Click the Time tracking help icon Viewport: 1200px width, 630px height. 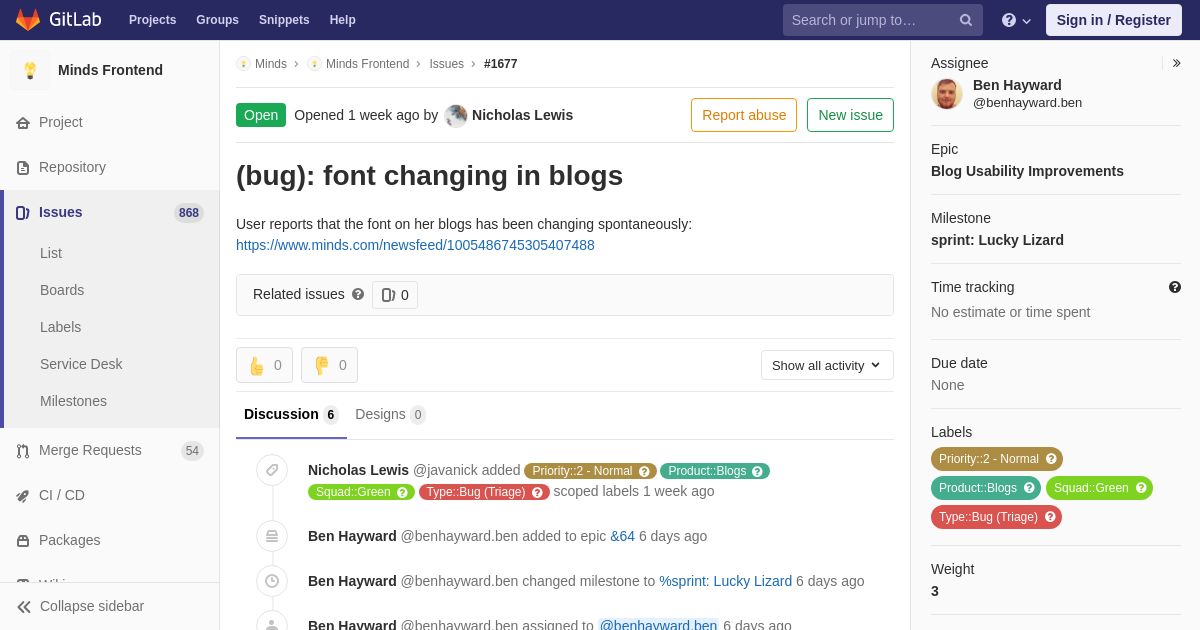tap(1175, 287)
